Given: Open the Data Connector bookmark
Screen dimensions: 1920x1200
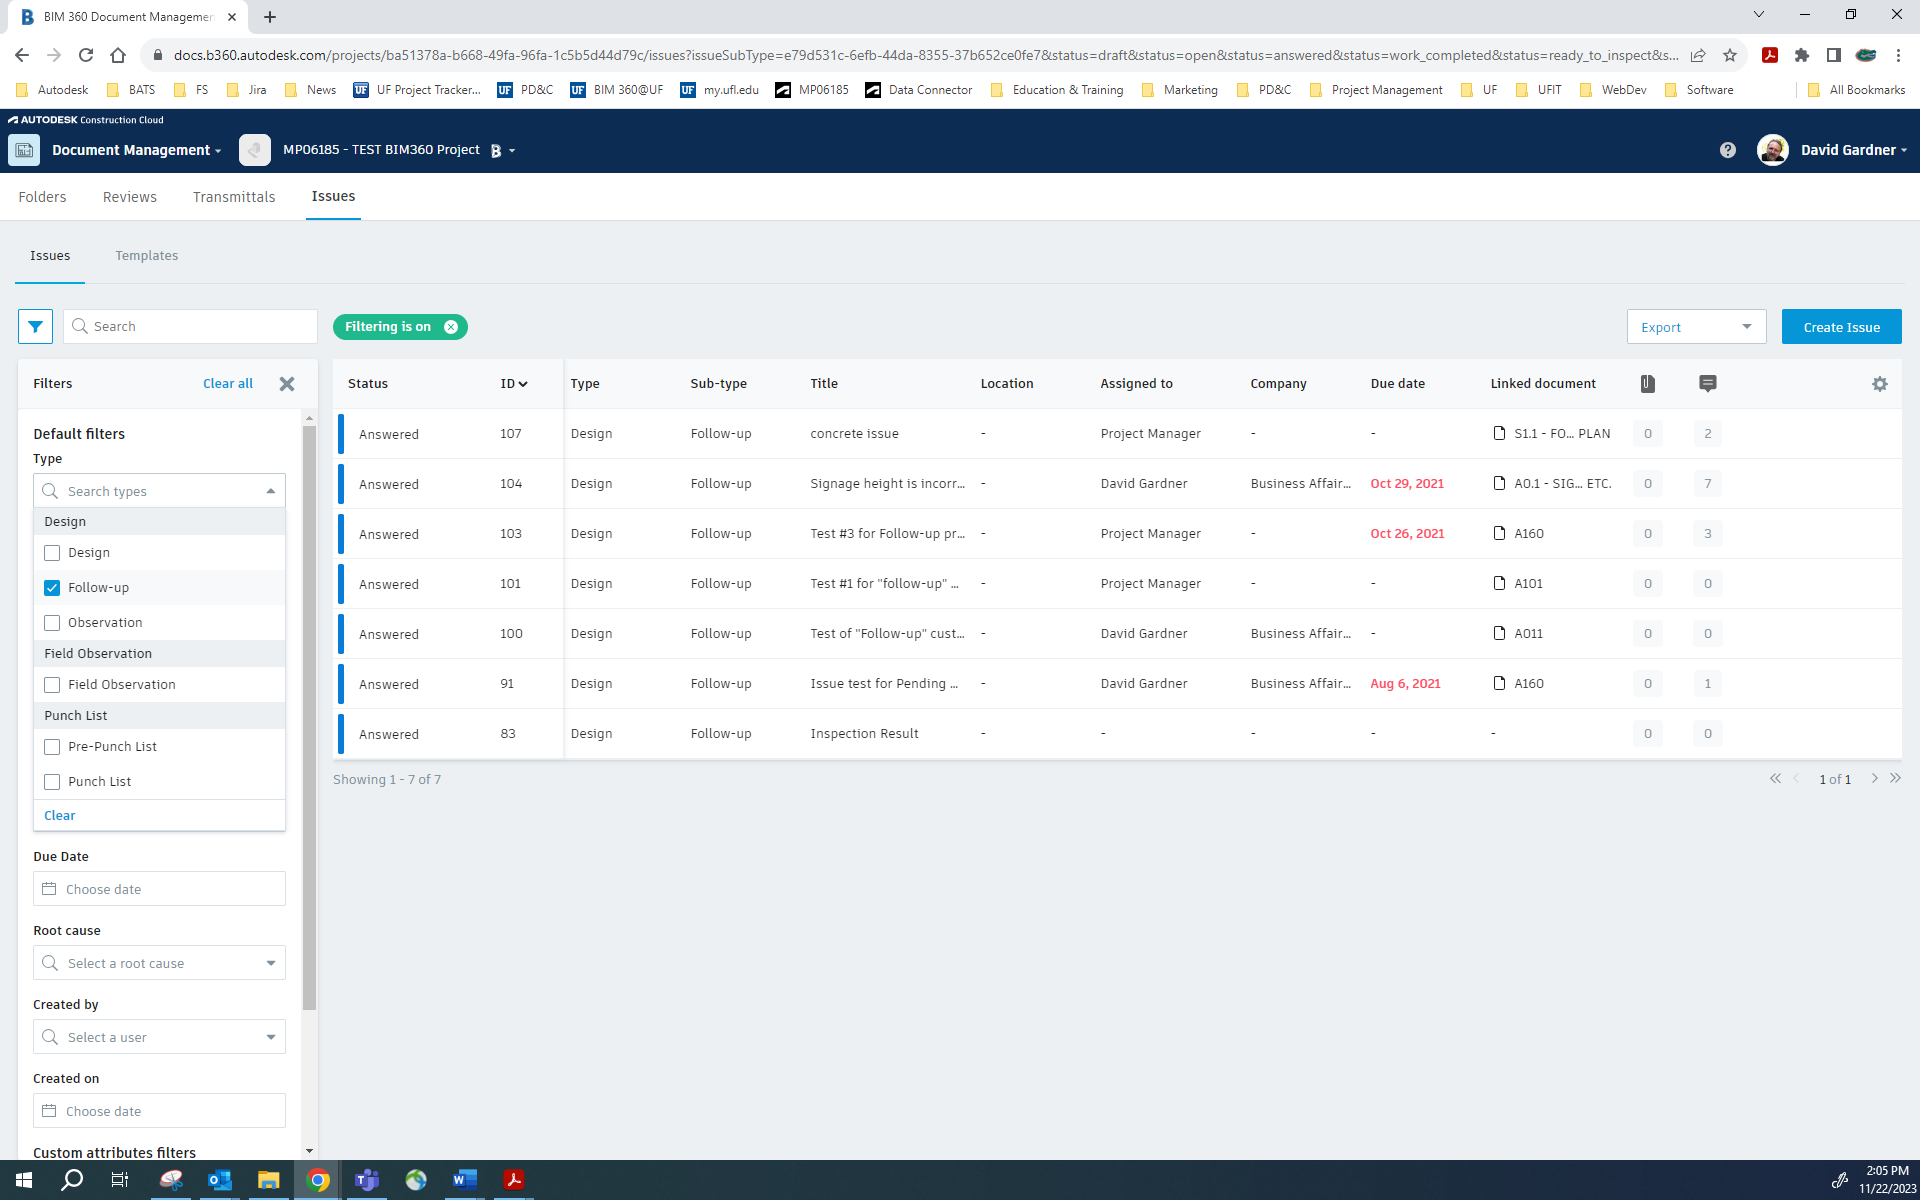Looking at the screenshot, I should 919,90.
